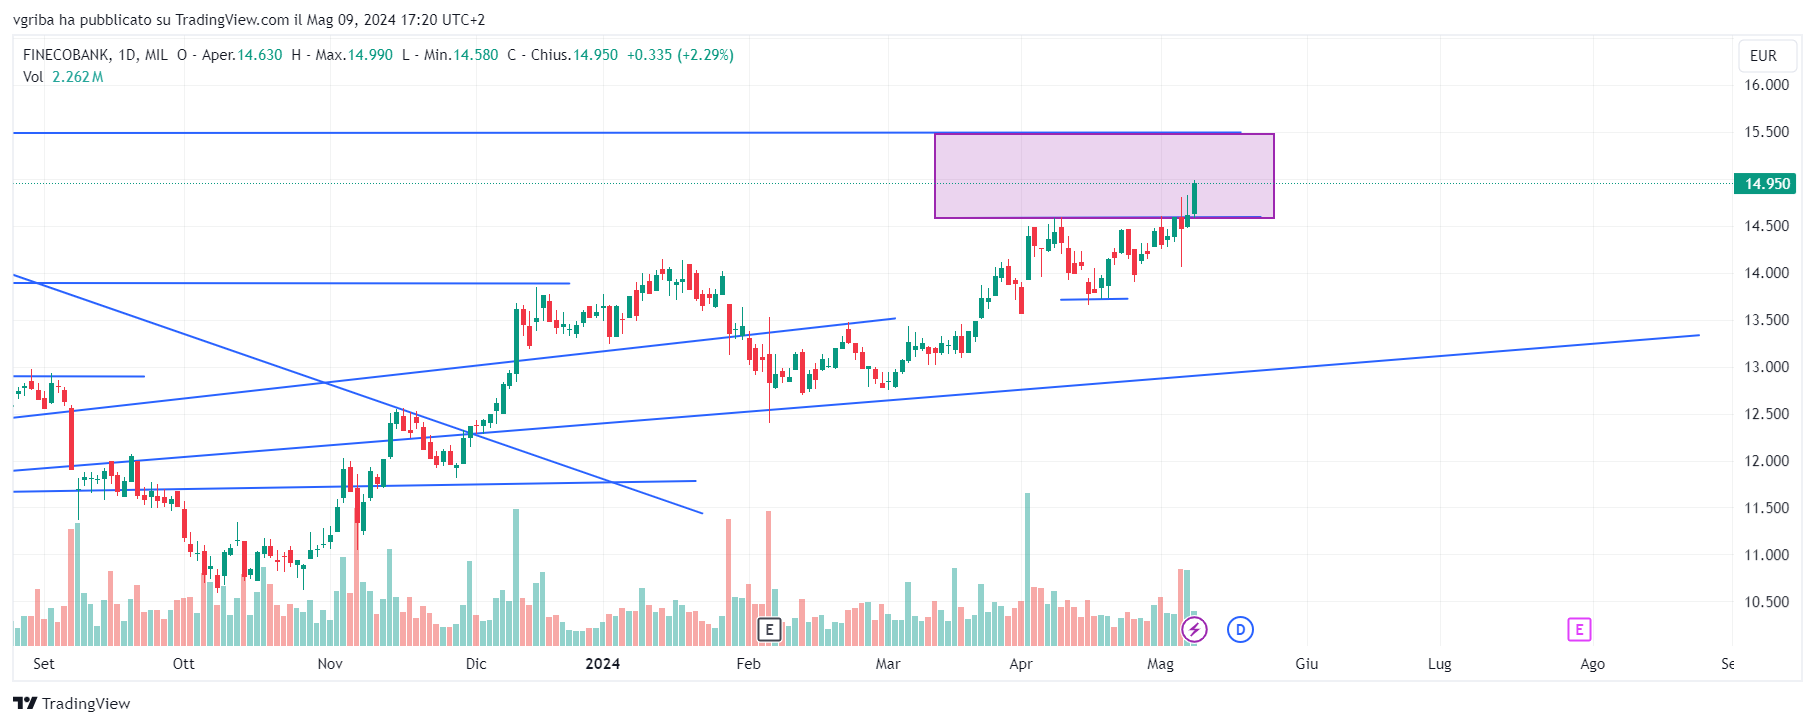Viewport: 1815px width, 725px height.
Task: Click the Lug label on time axis
Action: (x=1439, y=664)
